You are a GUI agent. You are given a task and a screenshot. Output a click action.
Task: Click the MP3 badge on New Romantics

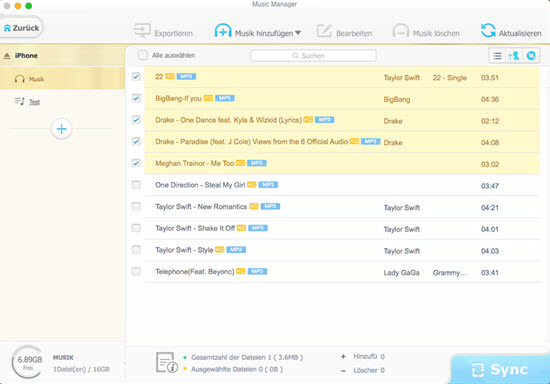[x=270, y=206]
